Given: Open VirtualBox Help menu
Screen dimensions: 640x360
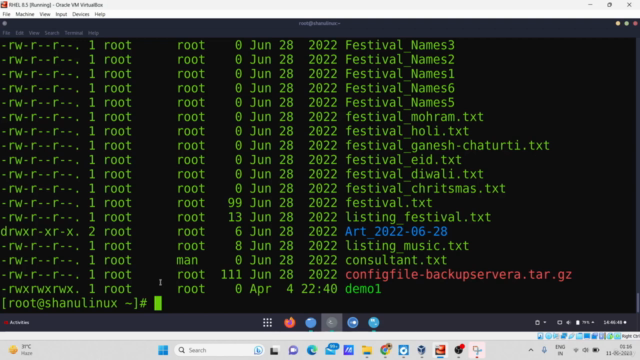Looking at the screenshot, I should pyautogui.click(x=100, y=14).
